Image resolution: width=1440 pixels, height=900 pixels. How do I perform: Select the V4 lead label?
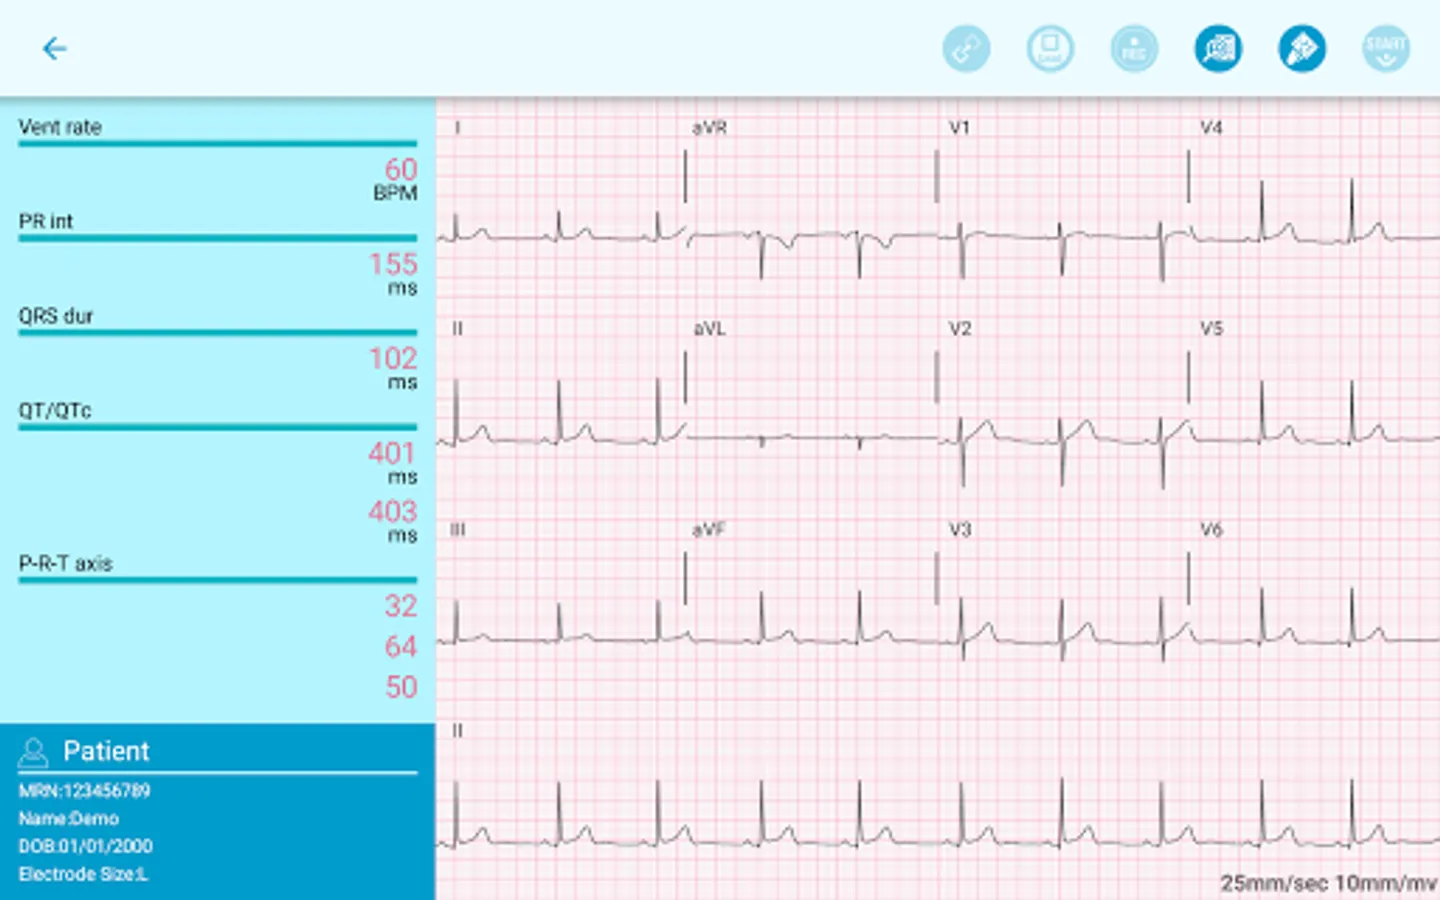coord(1211,128)
